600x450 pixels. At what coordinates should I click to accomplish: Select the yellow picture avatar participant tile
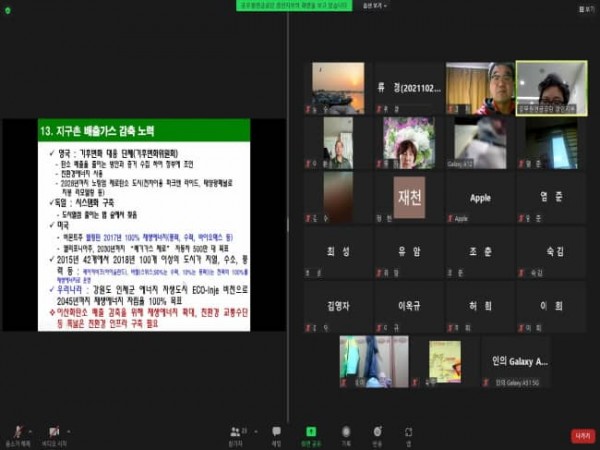point(445,362)
